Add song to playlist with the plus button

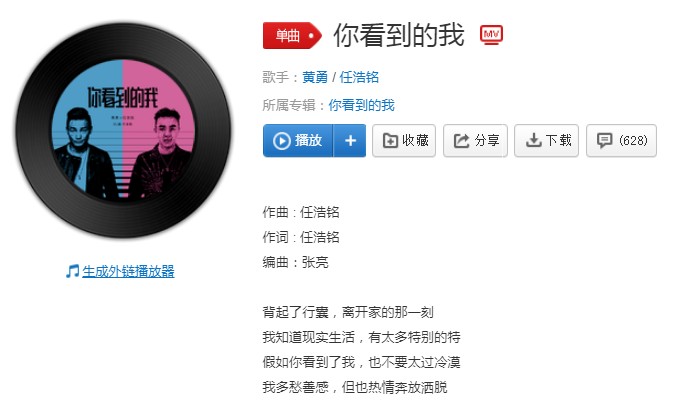350,140
